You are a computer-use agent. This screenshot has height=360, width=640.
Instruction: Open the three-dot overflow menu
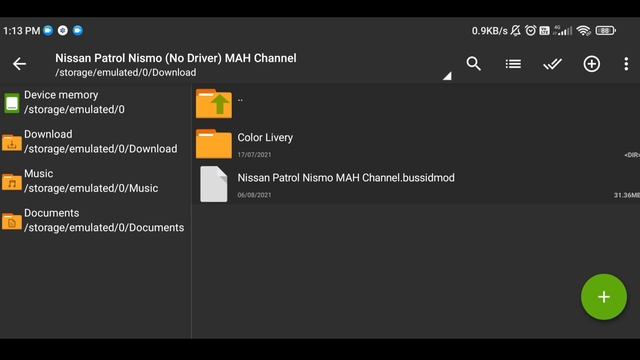click(626, 64)
